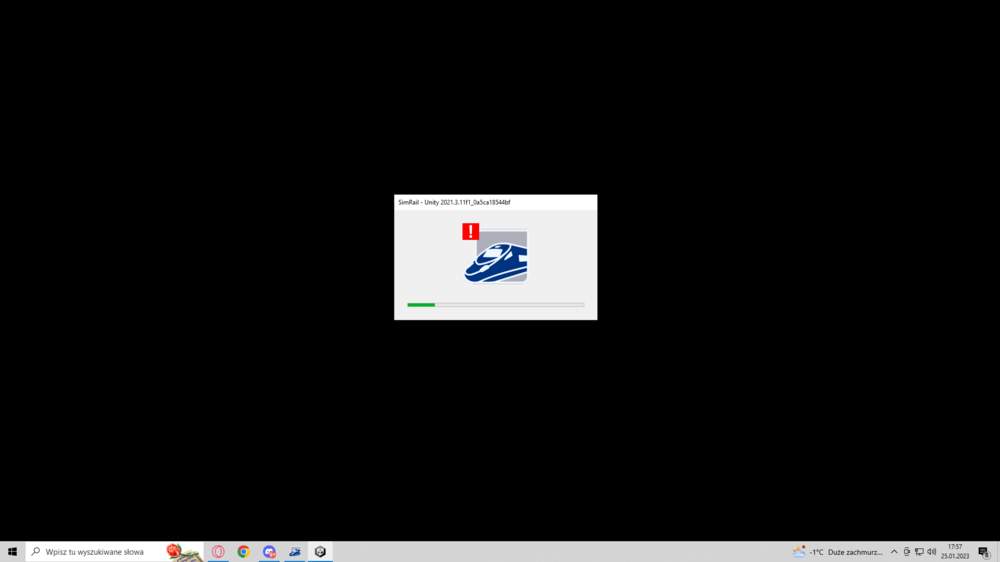Launch Opera browser from the taskbar

(x=218, y=552)
